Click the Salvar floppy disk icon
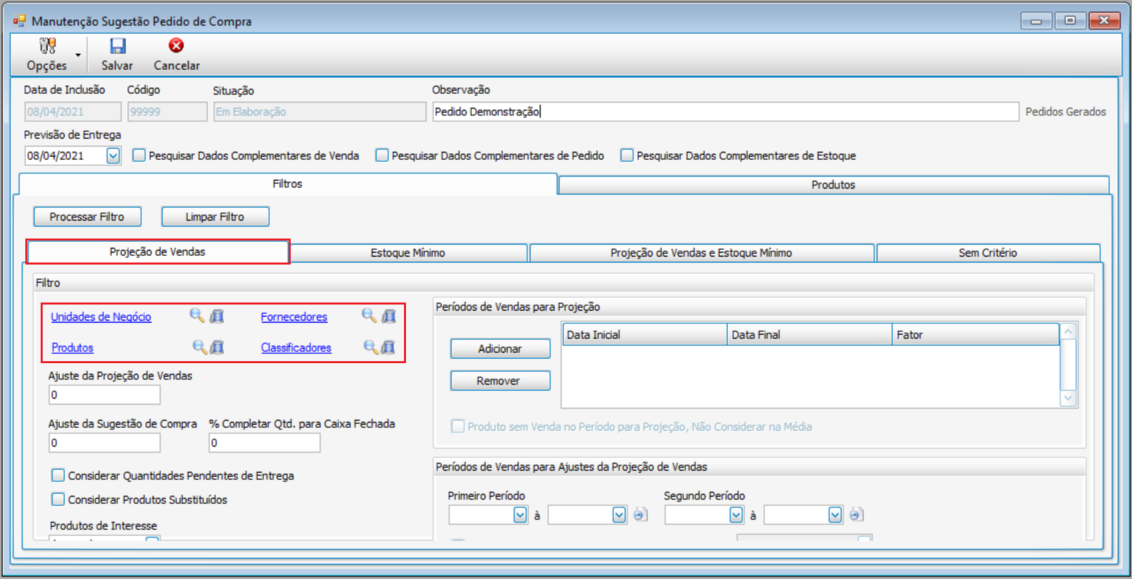 pos(117,46)
